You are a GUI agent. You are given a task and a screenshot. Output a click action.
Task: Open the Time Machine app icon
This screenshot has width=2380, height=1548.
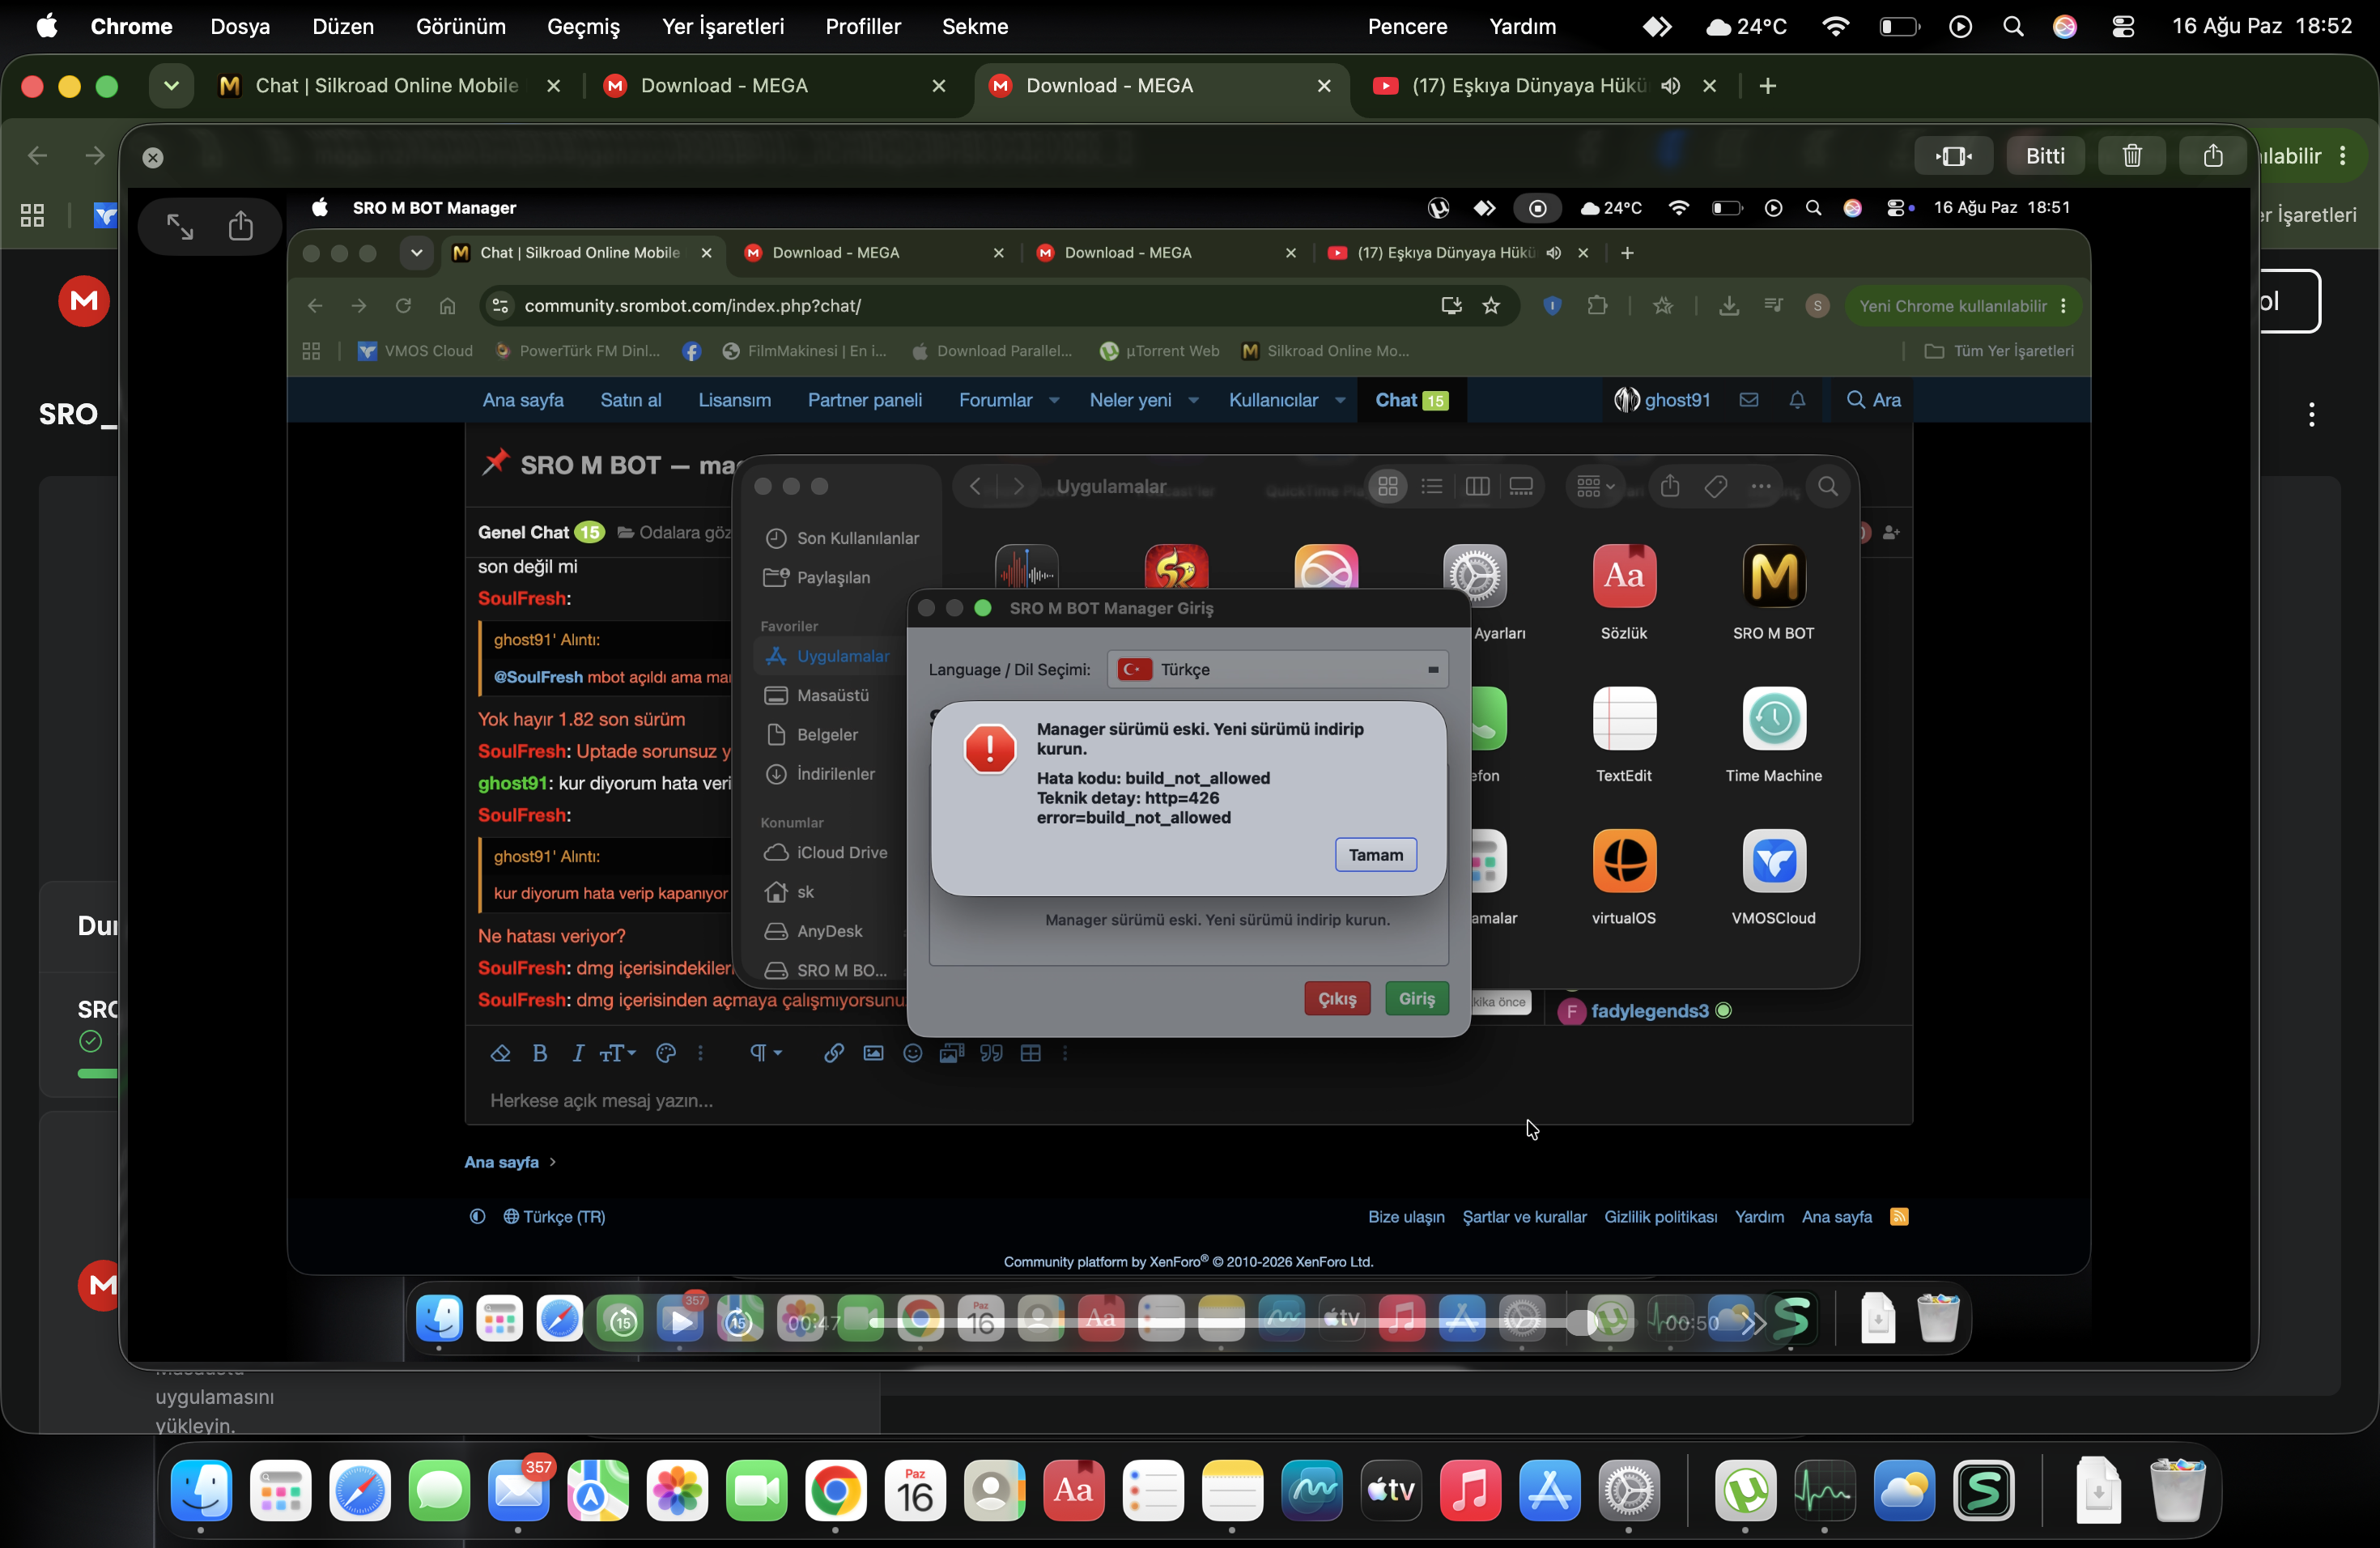[x=1773, y=718]
